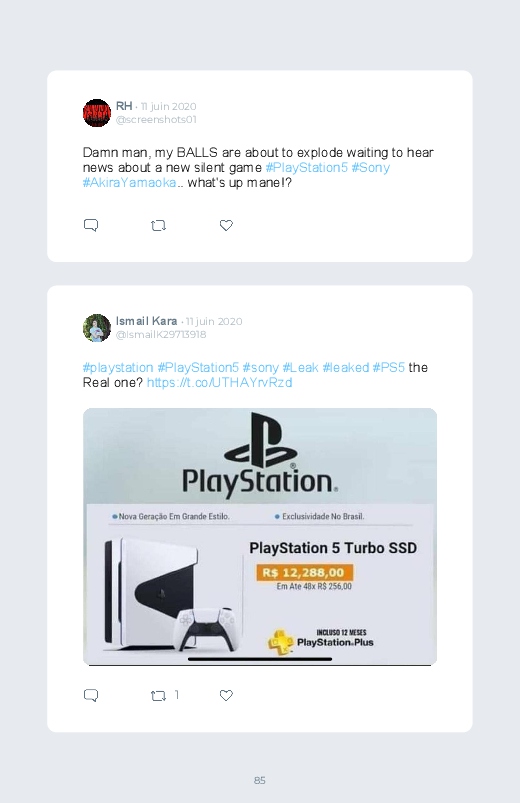
Task: Open the PlayStation 5 Turbo SSD image
Action: coord(260,537)
